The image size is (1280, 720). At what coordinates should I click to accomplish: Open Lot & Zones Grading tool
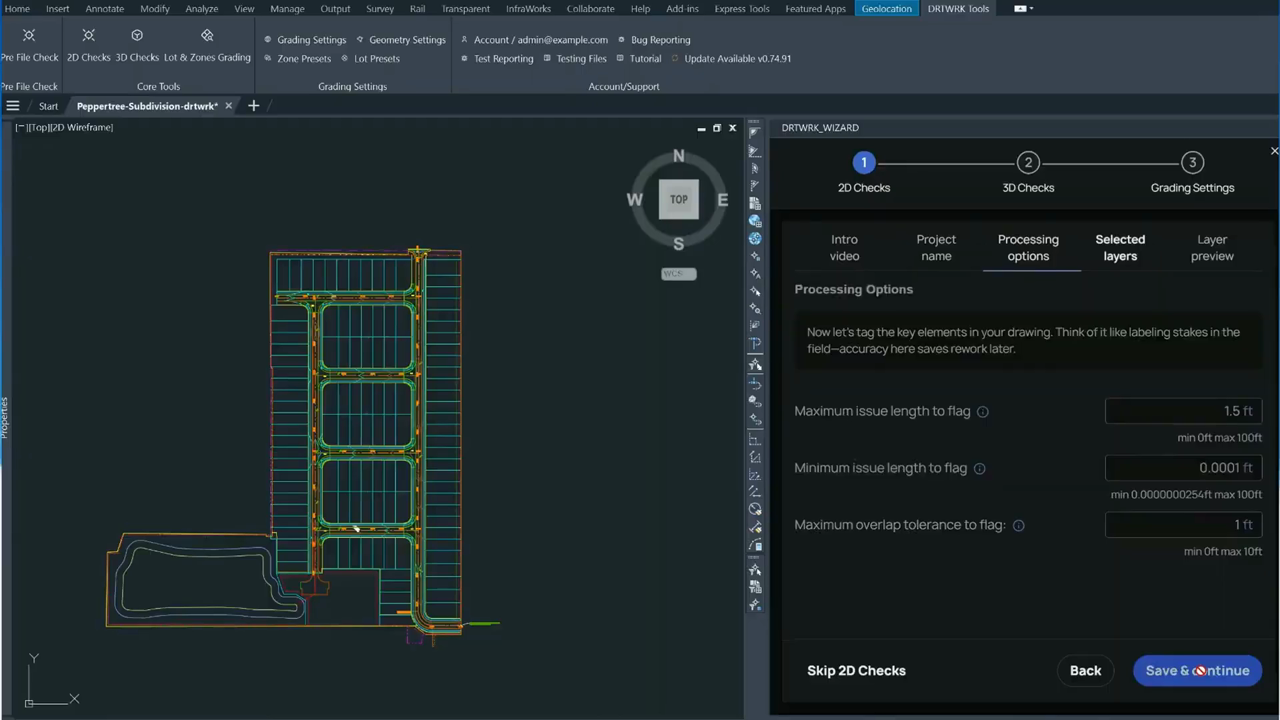point(207,46)
